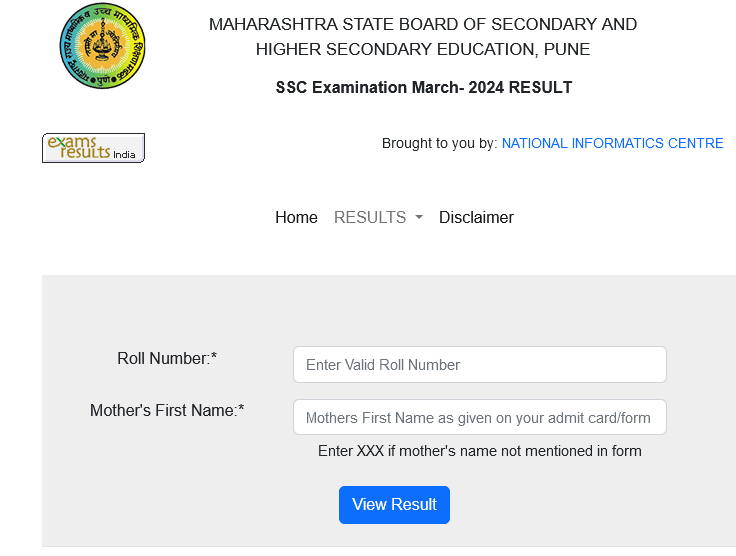Click the 'MAHARASHTRA STATE BOARD OF SECONDARY AND' heading line
The image size is (736, 556).
tap(423, 24)
